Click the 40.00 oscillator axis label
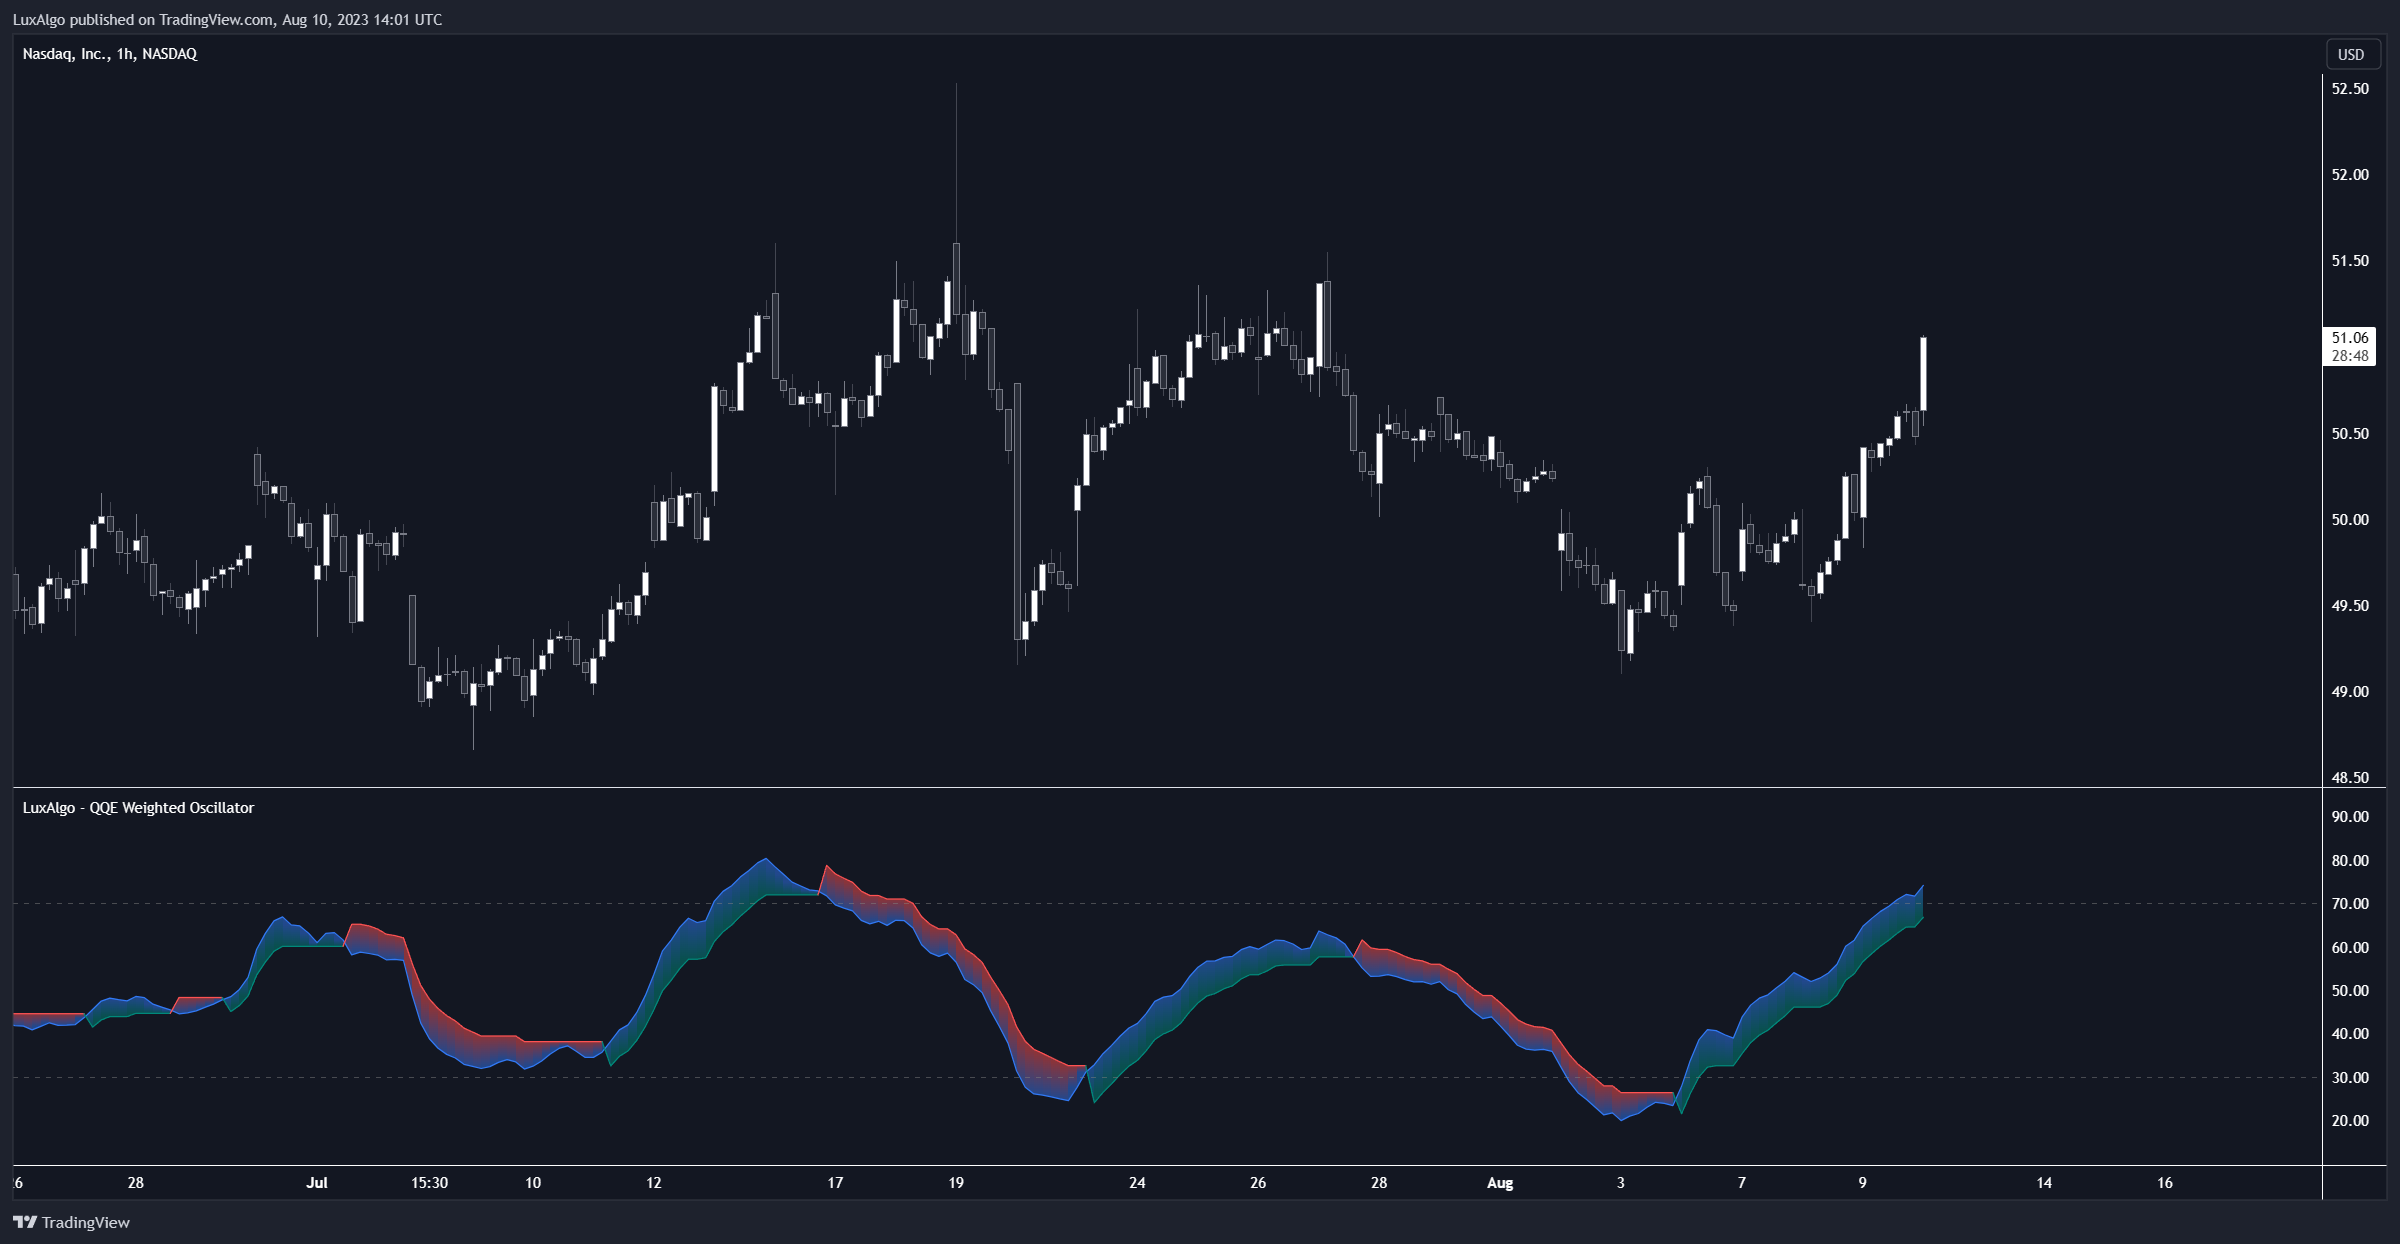 [2350, 1034]
